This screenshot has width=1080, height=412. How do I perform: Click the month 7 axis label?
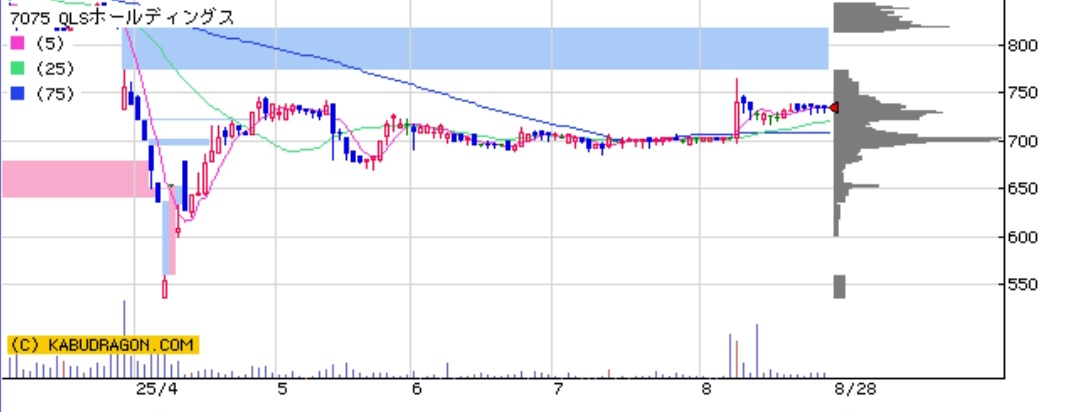(558, 389)
